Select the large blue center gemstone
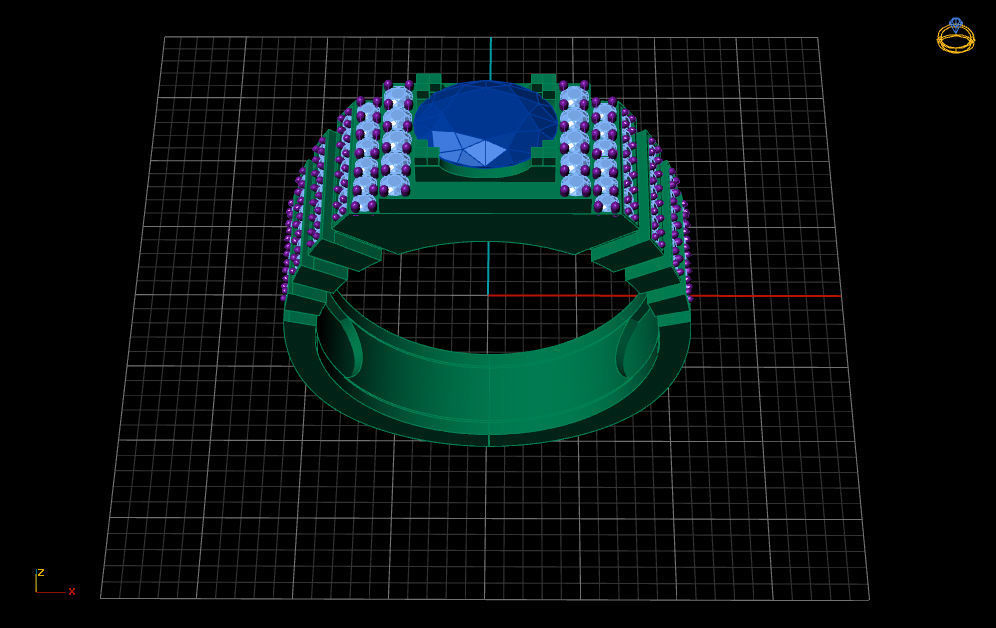This screenshot has width=996, height=628. click(x=486, y=124)
